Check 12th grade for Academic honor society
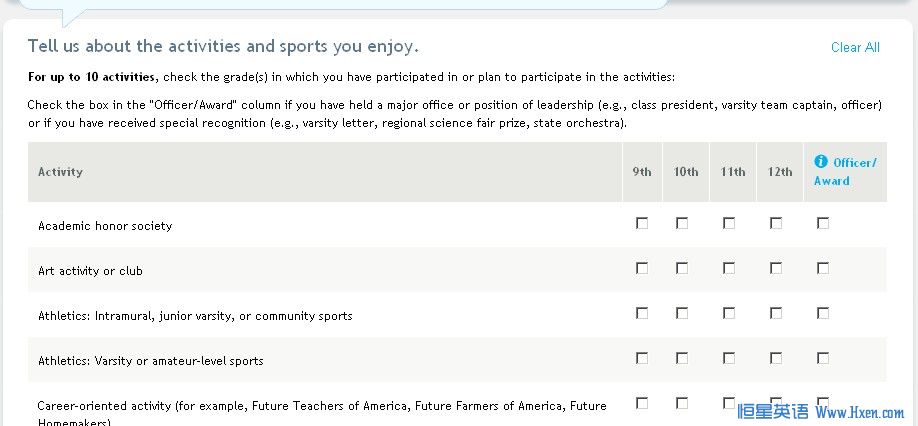 tap(776, 223)
